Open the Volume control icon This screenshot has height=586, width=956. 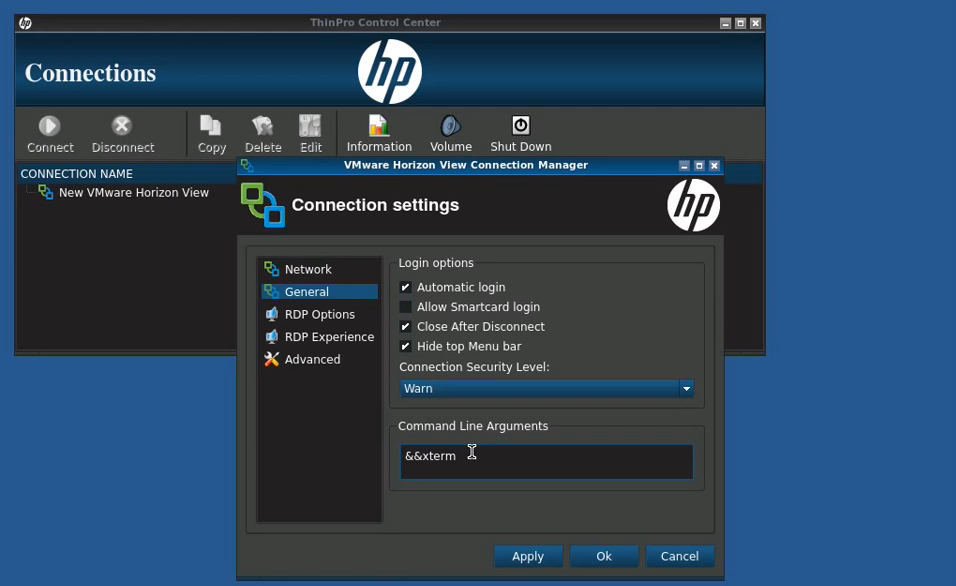451,126
